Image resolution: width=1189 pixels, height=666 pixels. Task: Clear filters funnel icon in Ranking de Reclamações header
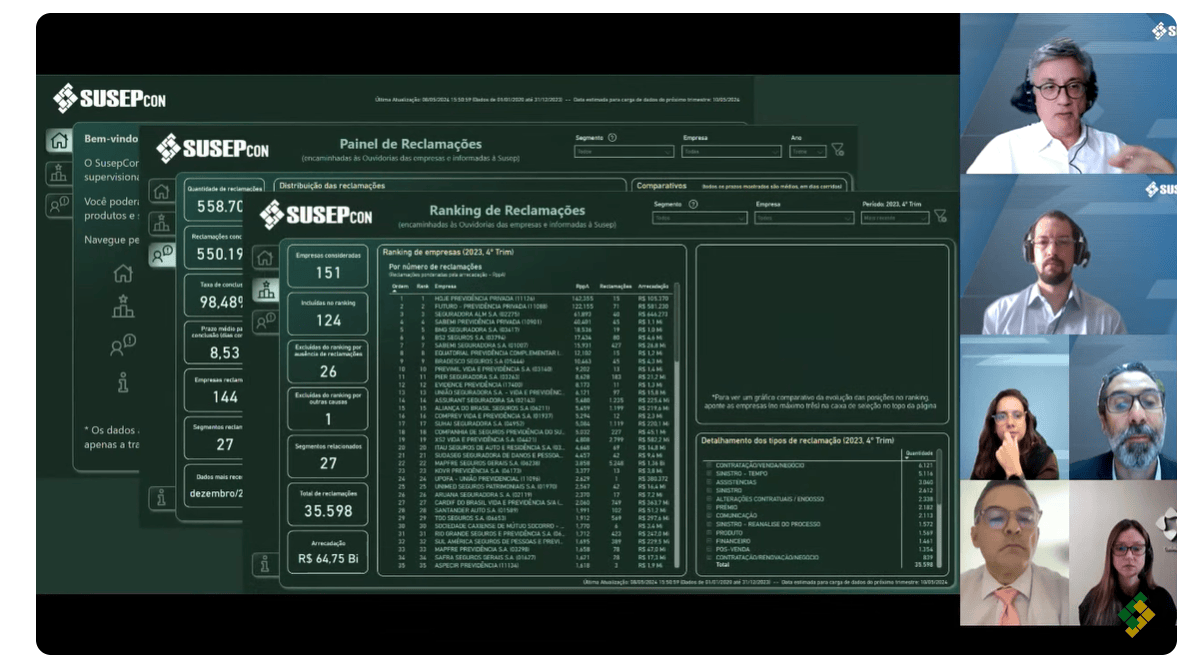[941, 216]
